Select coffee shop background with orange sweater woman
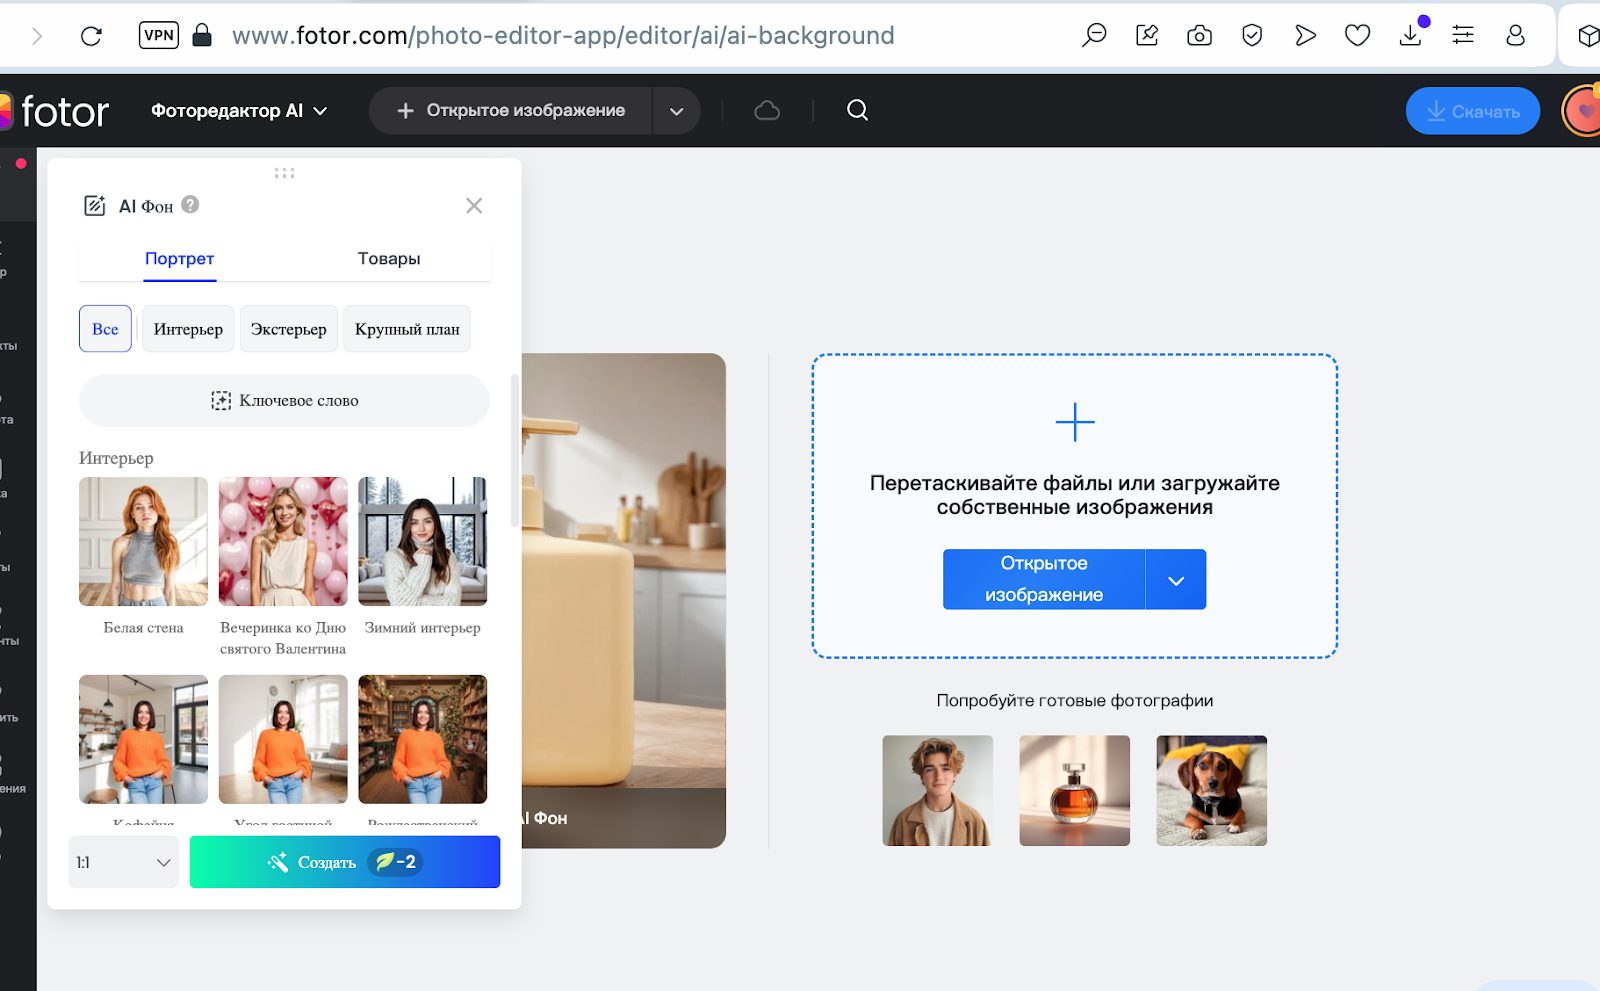This screenshot has height=991, width=1600. point(144,739)
